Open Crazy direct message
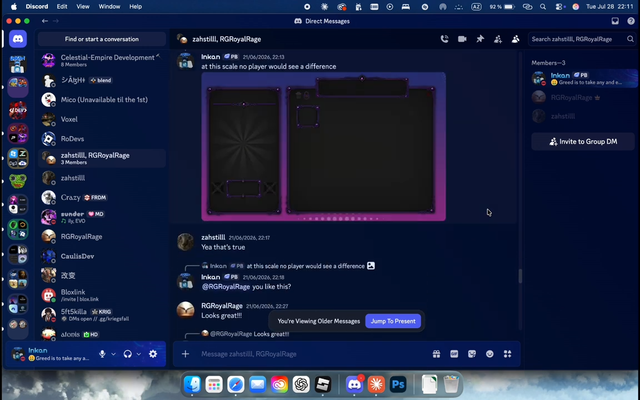 point(102,198)
